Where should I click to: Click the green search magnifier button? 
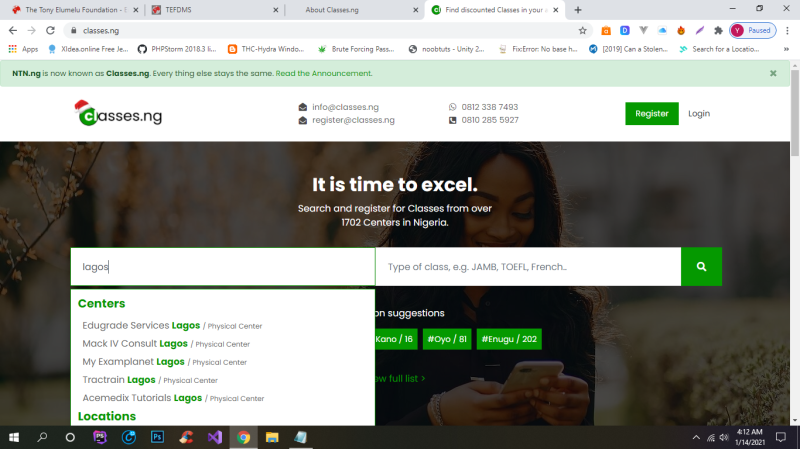click(701, 266)
